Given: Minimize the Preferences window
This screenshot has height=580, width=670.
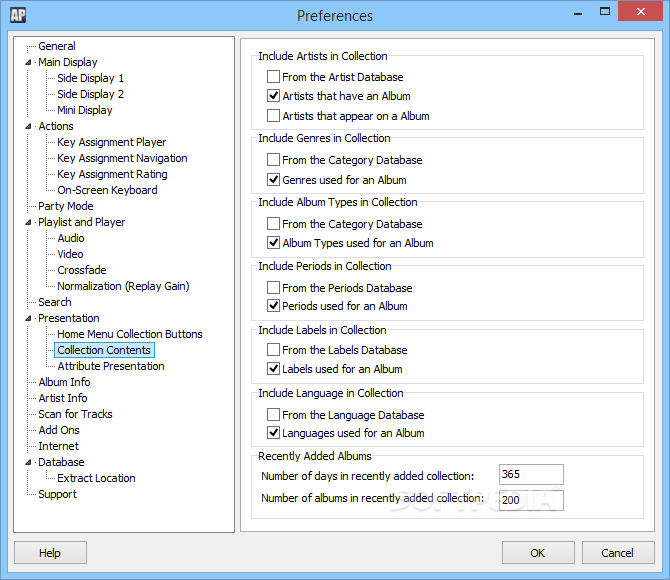Looking at the screenshot, I should 578,13.
